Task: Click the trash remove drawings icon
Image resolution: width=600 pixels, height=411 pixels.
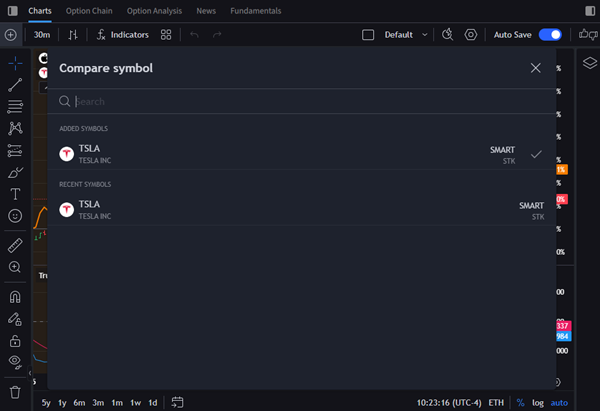Action: (15, 392)
